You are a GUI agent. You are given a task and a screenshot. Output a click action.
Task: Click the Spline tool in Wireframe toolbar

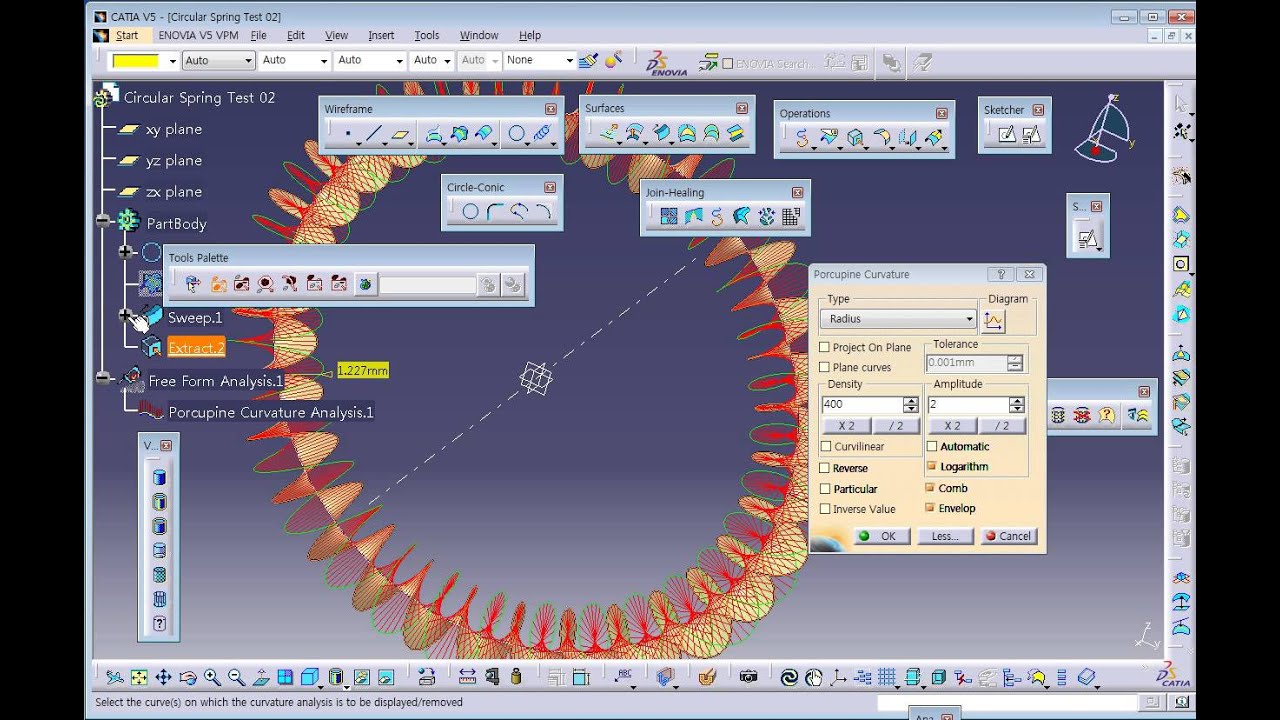[542, 134]
